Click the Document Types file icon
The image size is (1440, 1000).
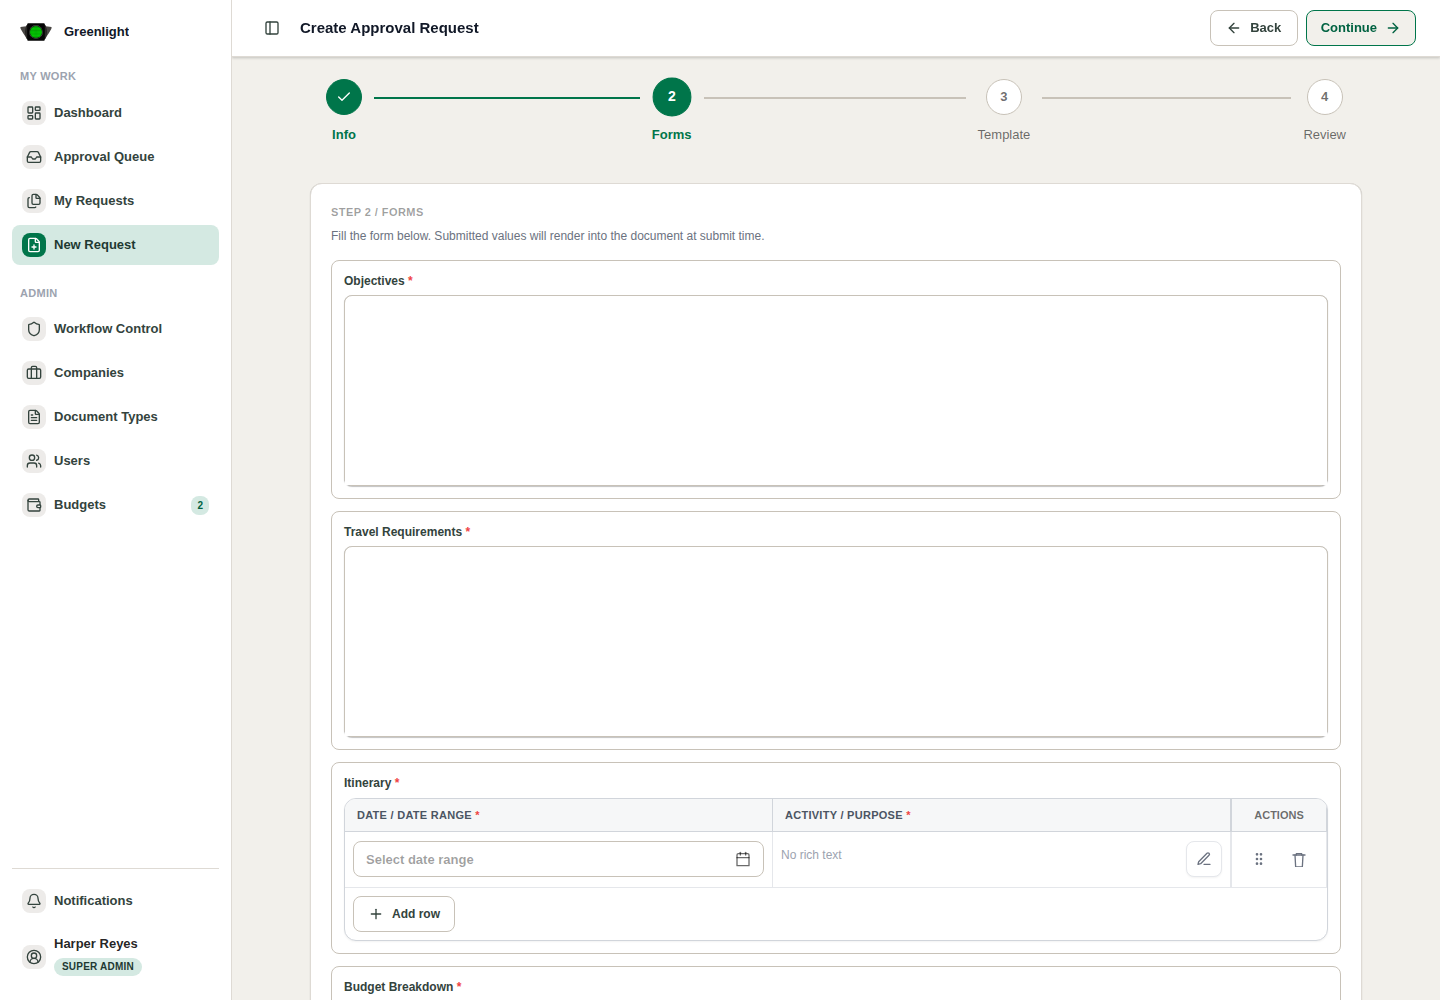tap(34, 417)
